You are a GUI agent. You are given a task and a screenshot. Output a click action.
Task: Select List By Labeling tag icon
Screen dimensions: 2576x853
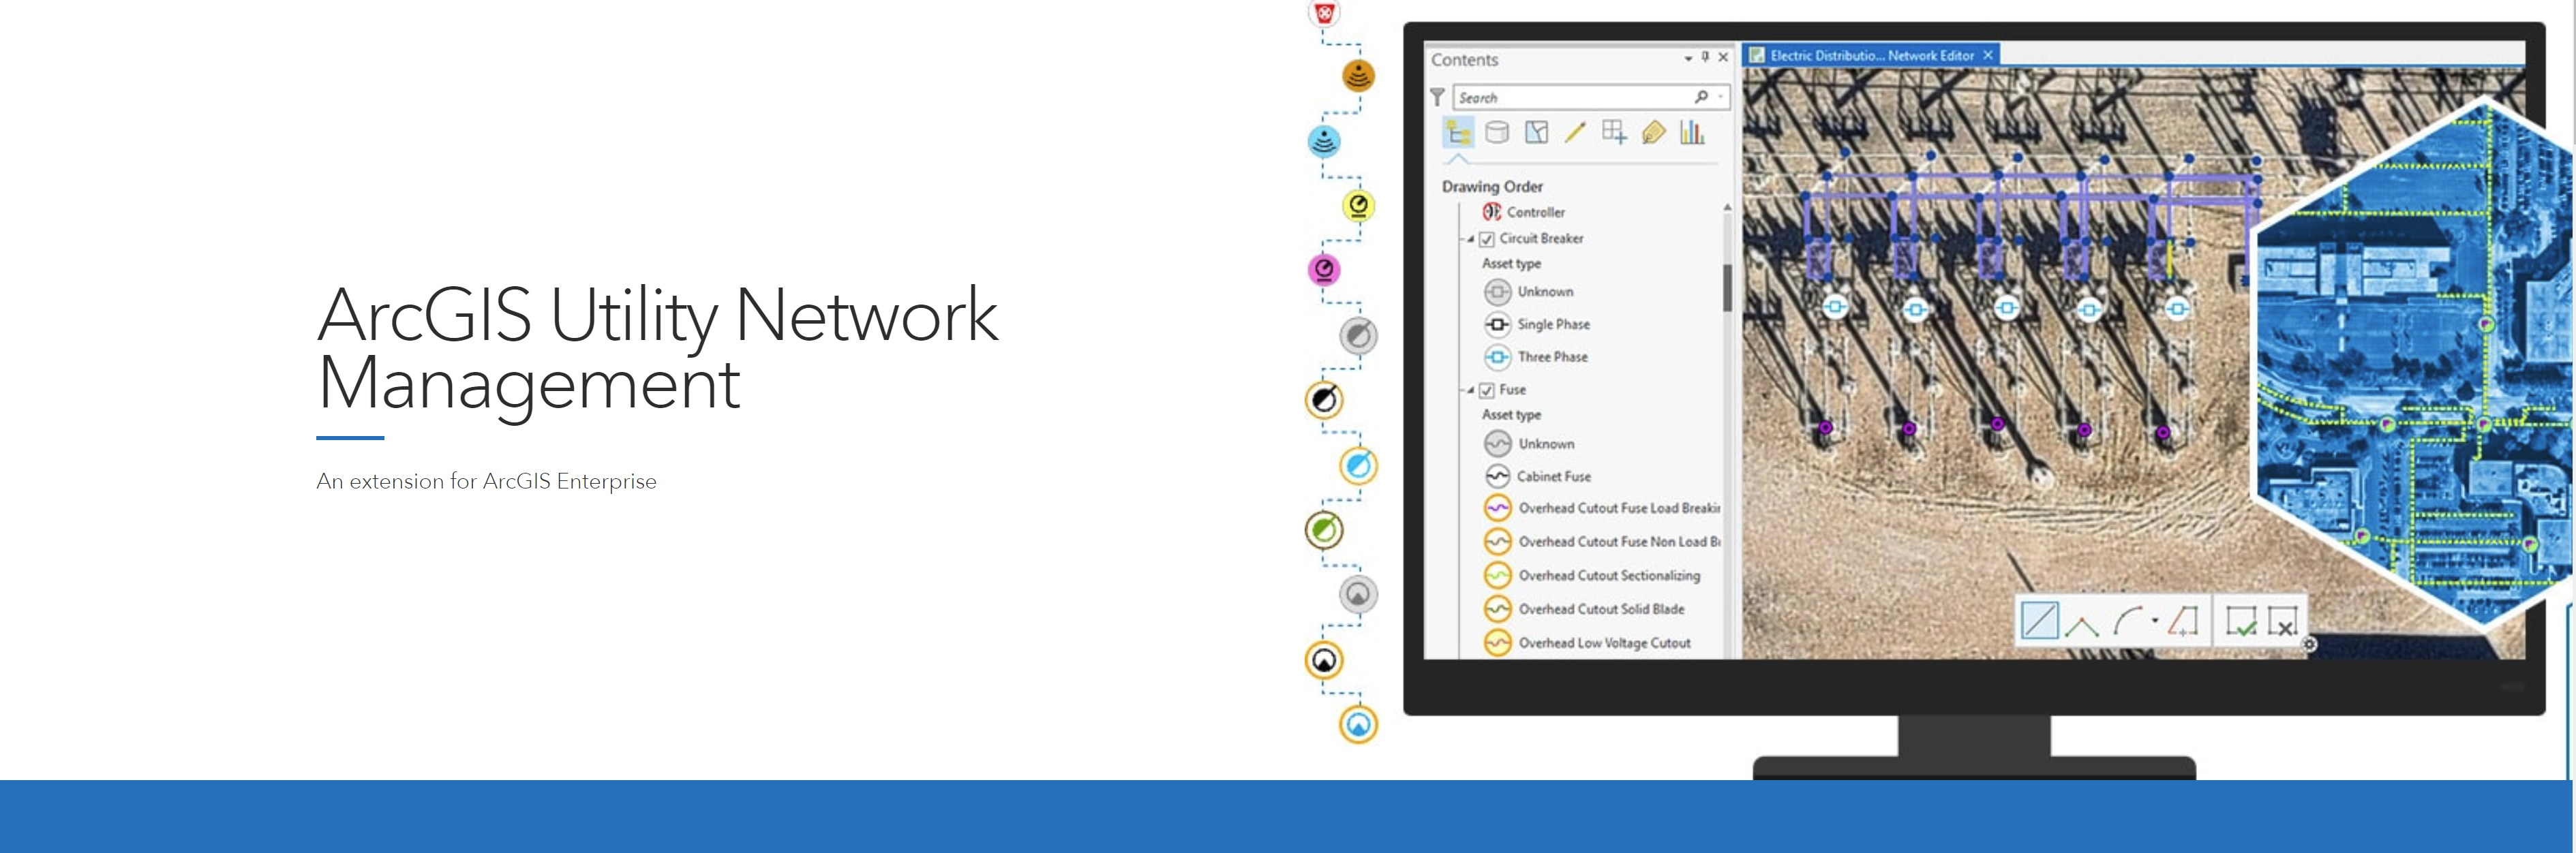tap(1653, 132)
